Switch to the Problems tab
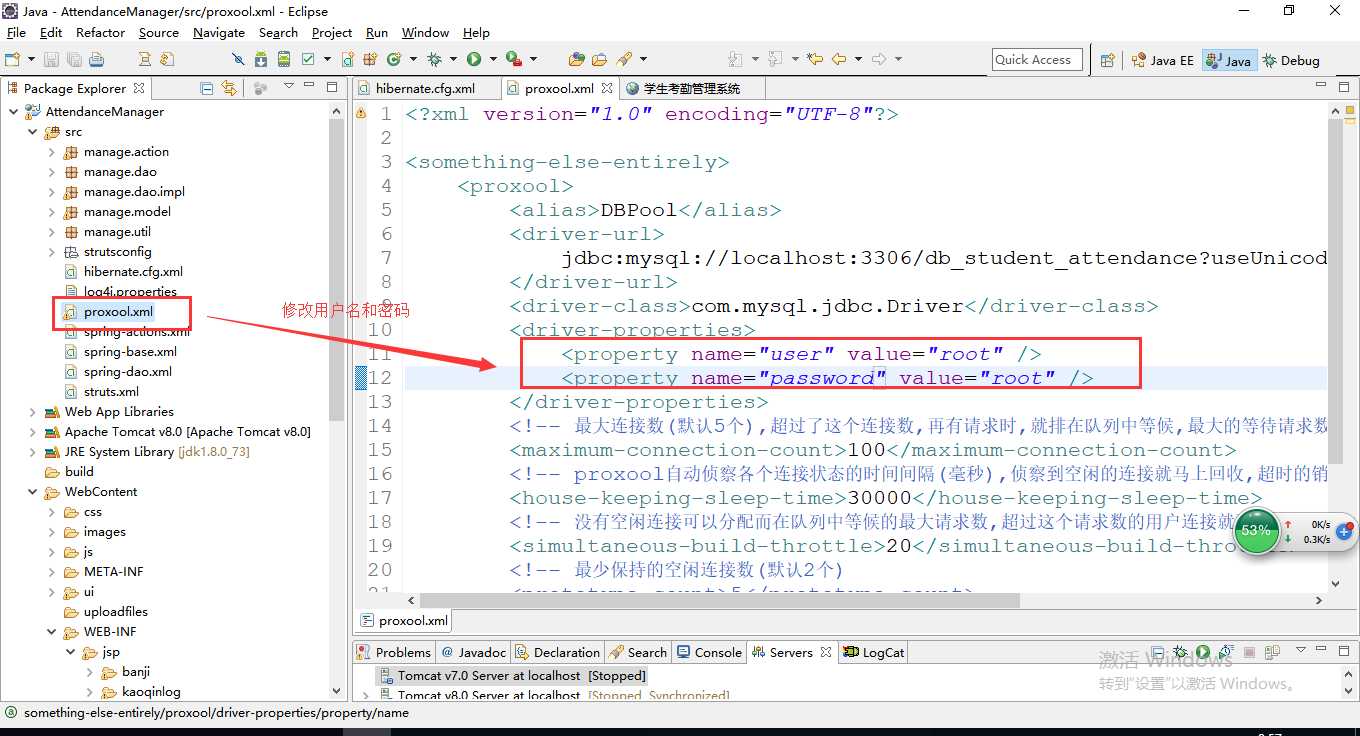Screen dimensions: 1360x736 [394, 652]
